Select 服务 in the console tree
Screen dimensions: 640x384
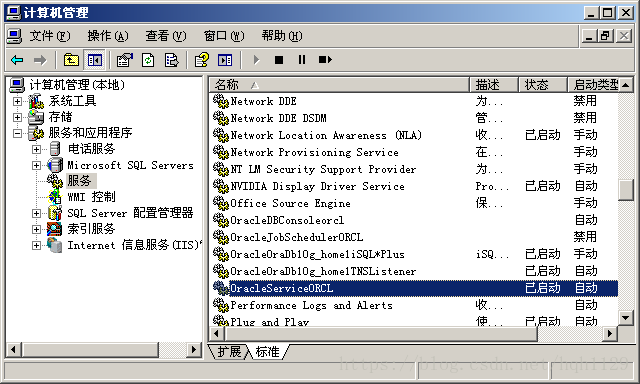pyautogui.click(x=79, y=181)
